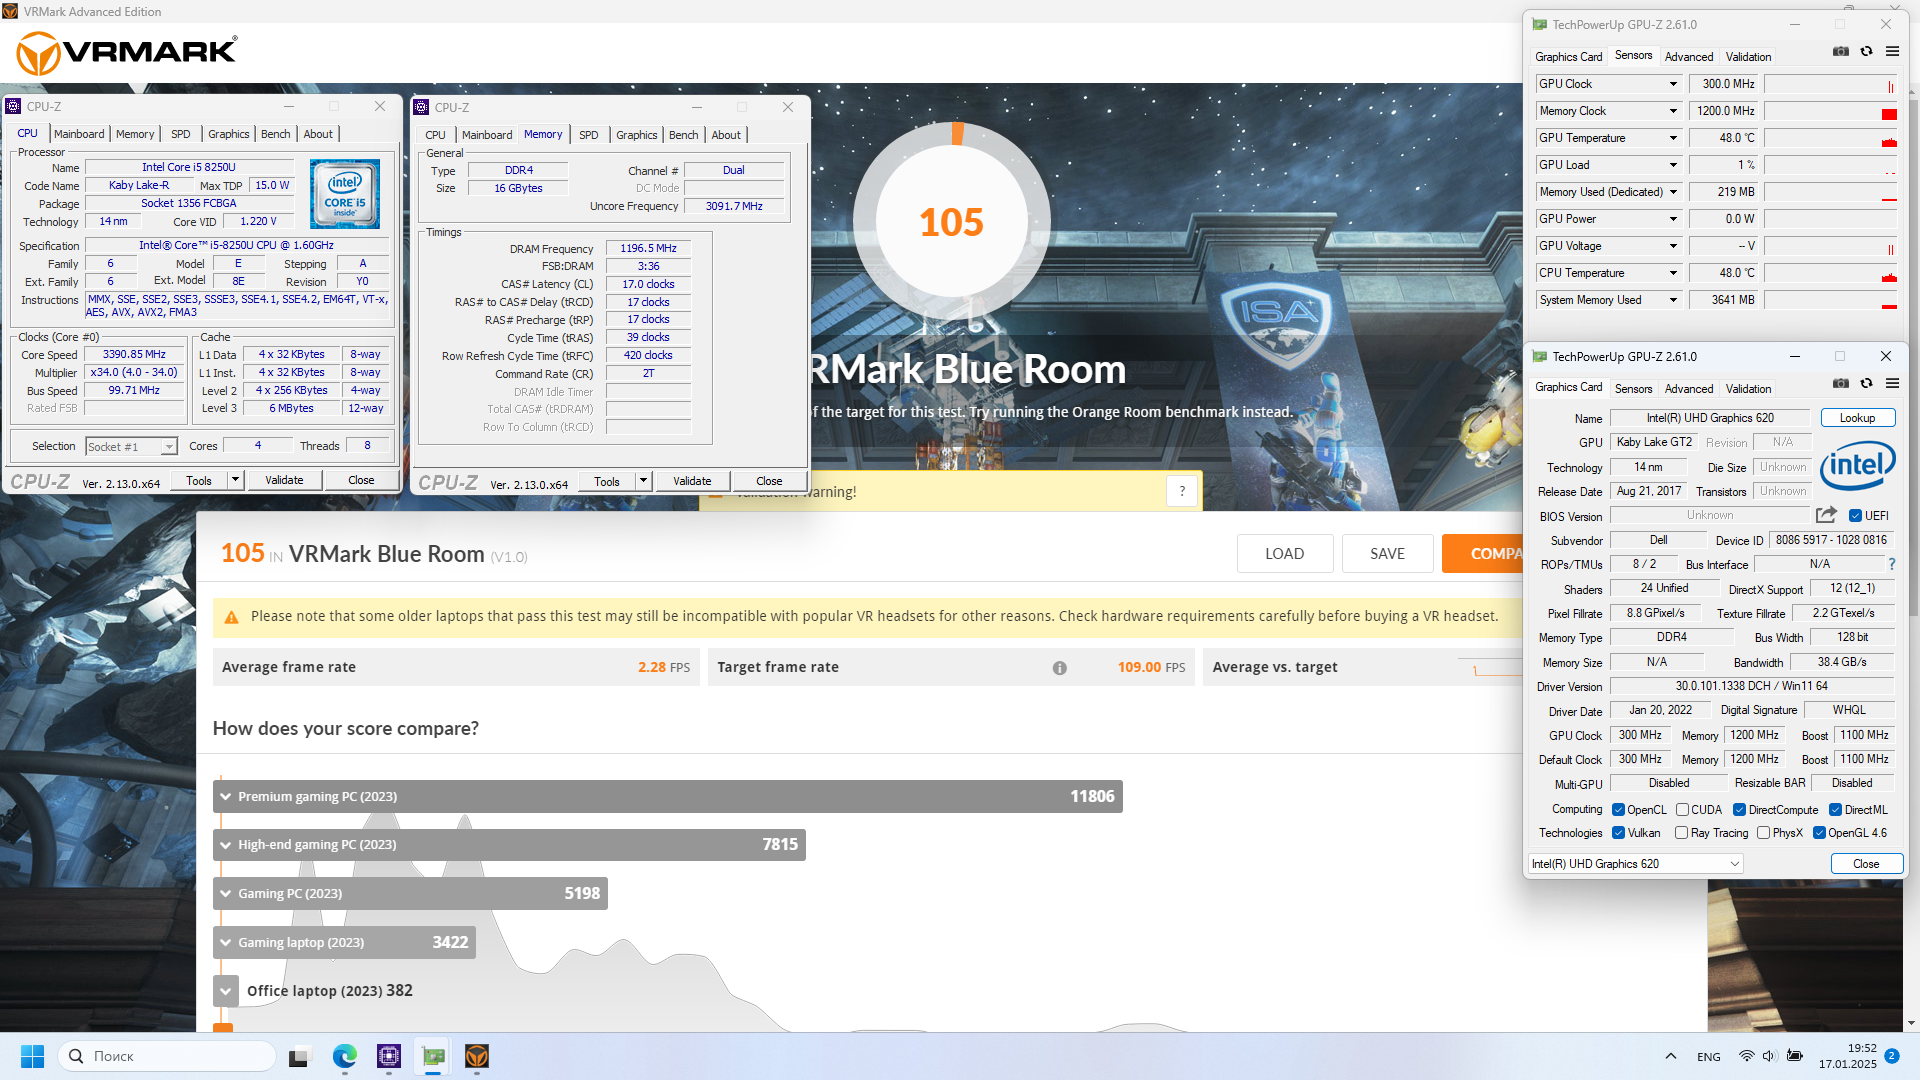This screenshot has width=1920, height=1080.
Task: Open the GPU Temperature sensor dropdown
Action: tap(1673, 138)
